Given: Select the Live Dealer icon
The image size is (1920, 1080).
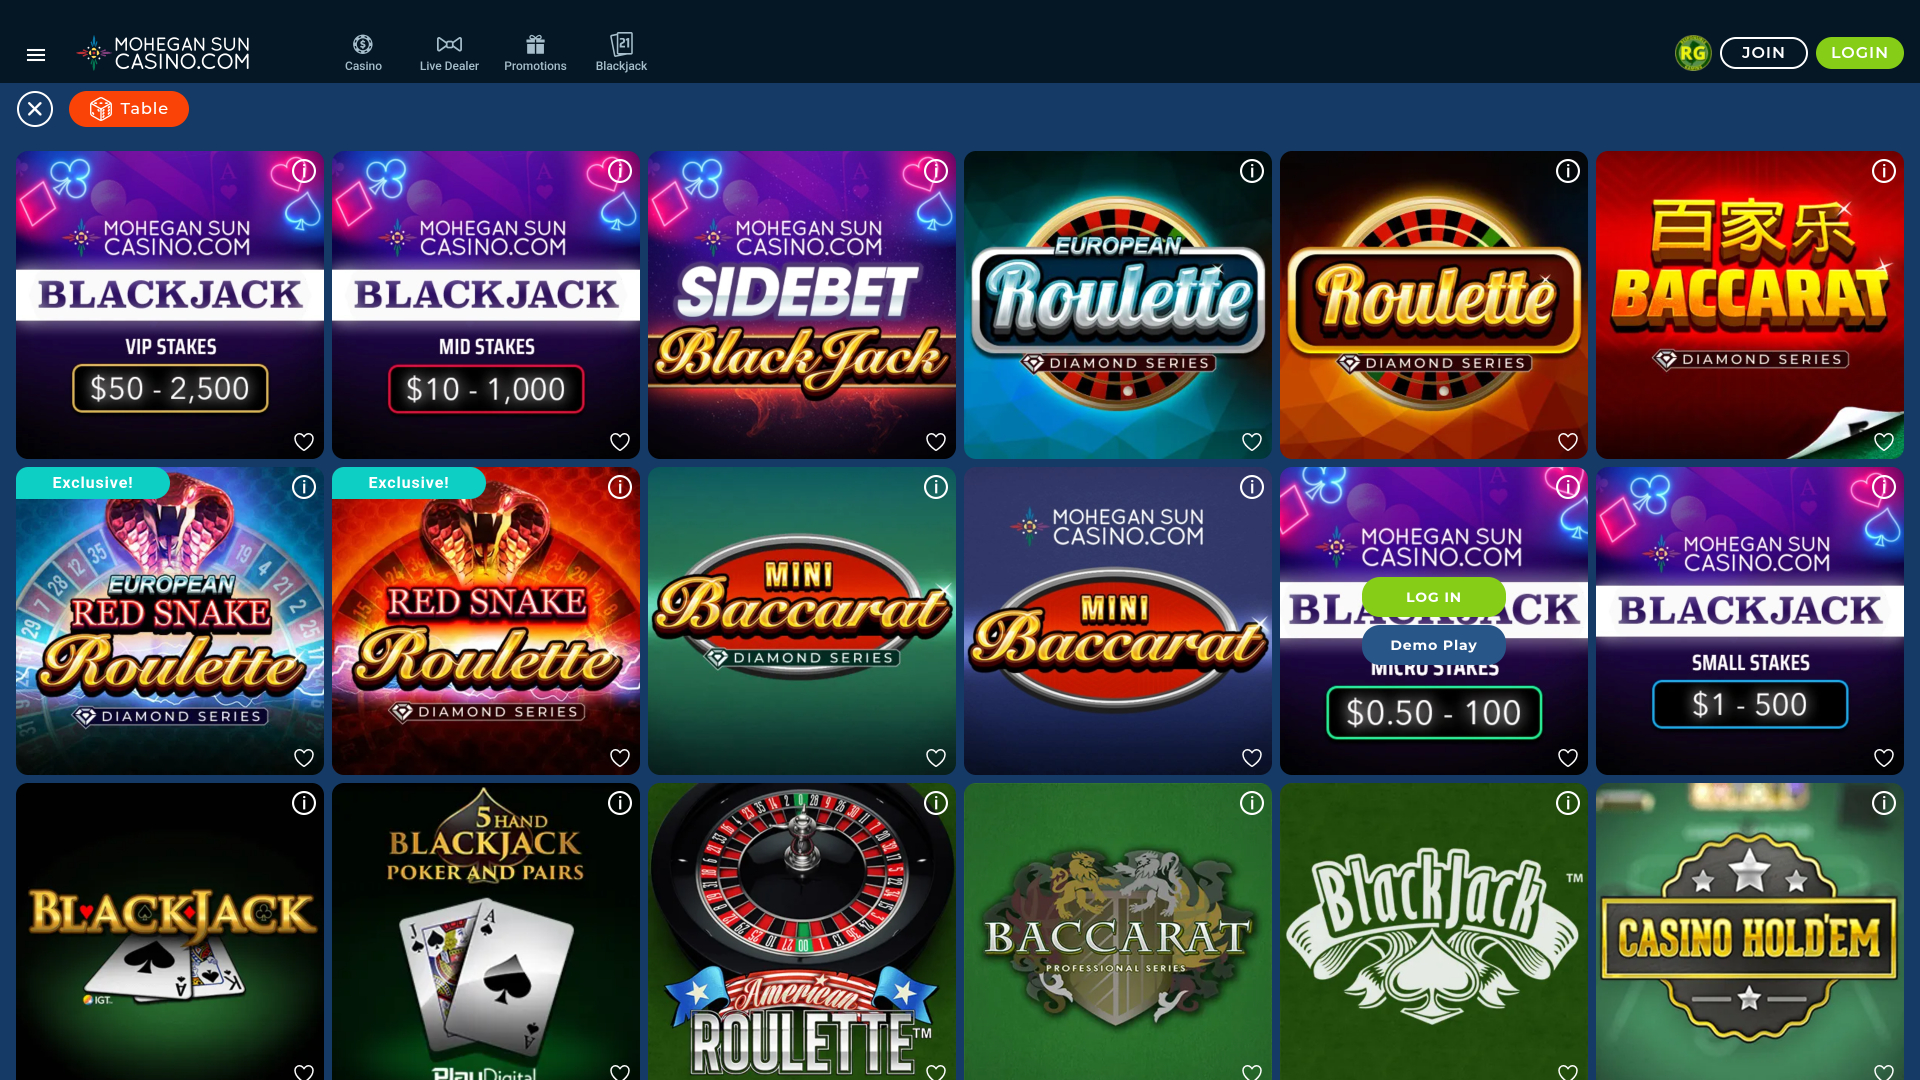Looking at the screenshot, I should coord(449,43).
